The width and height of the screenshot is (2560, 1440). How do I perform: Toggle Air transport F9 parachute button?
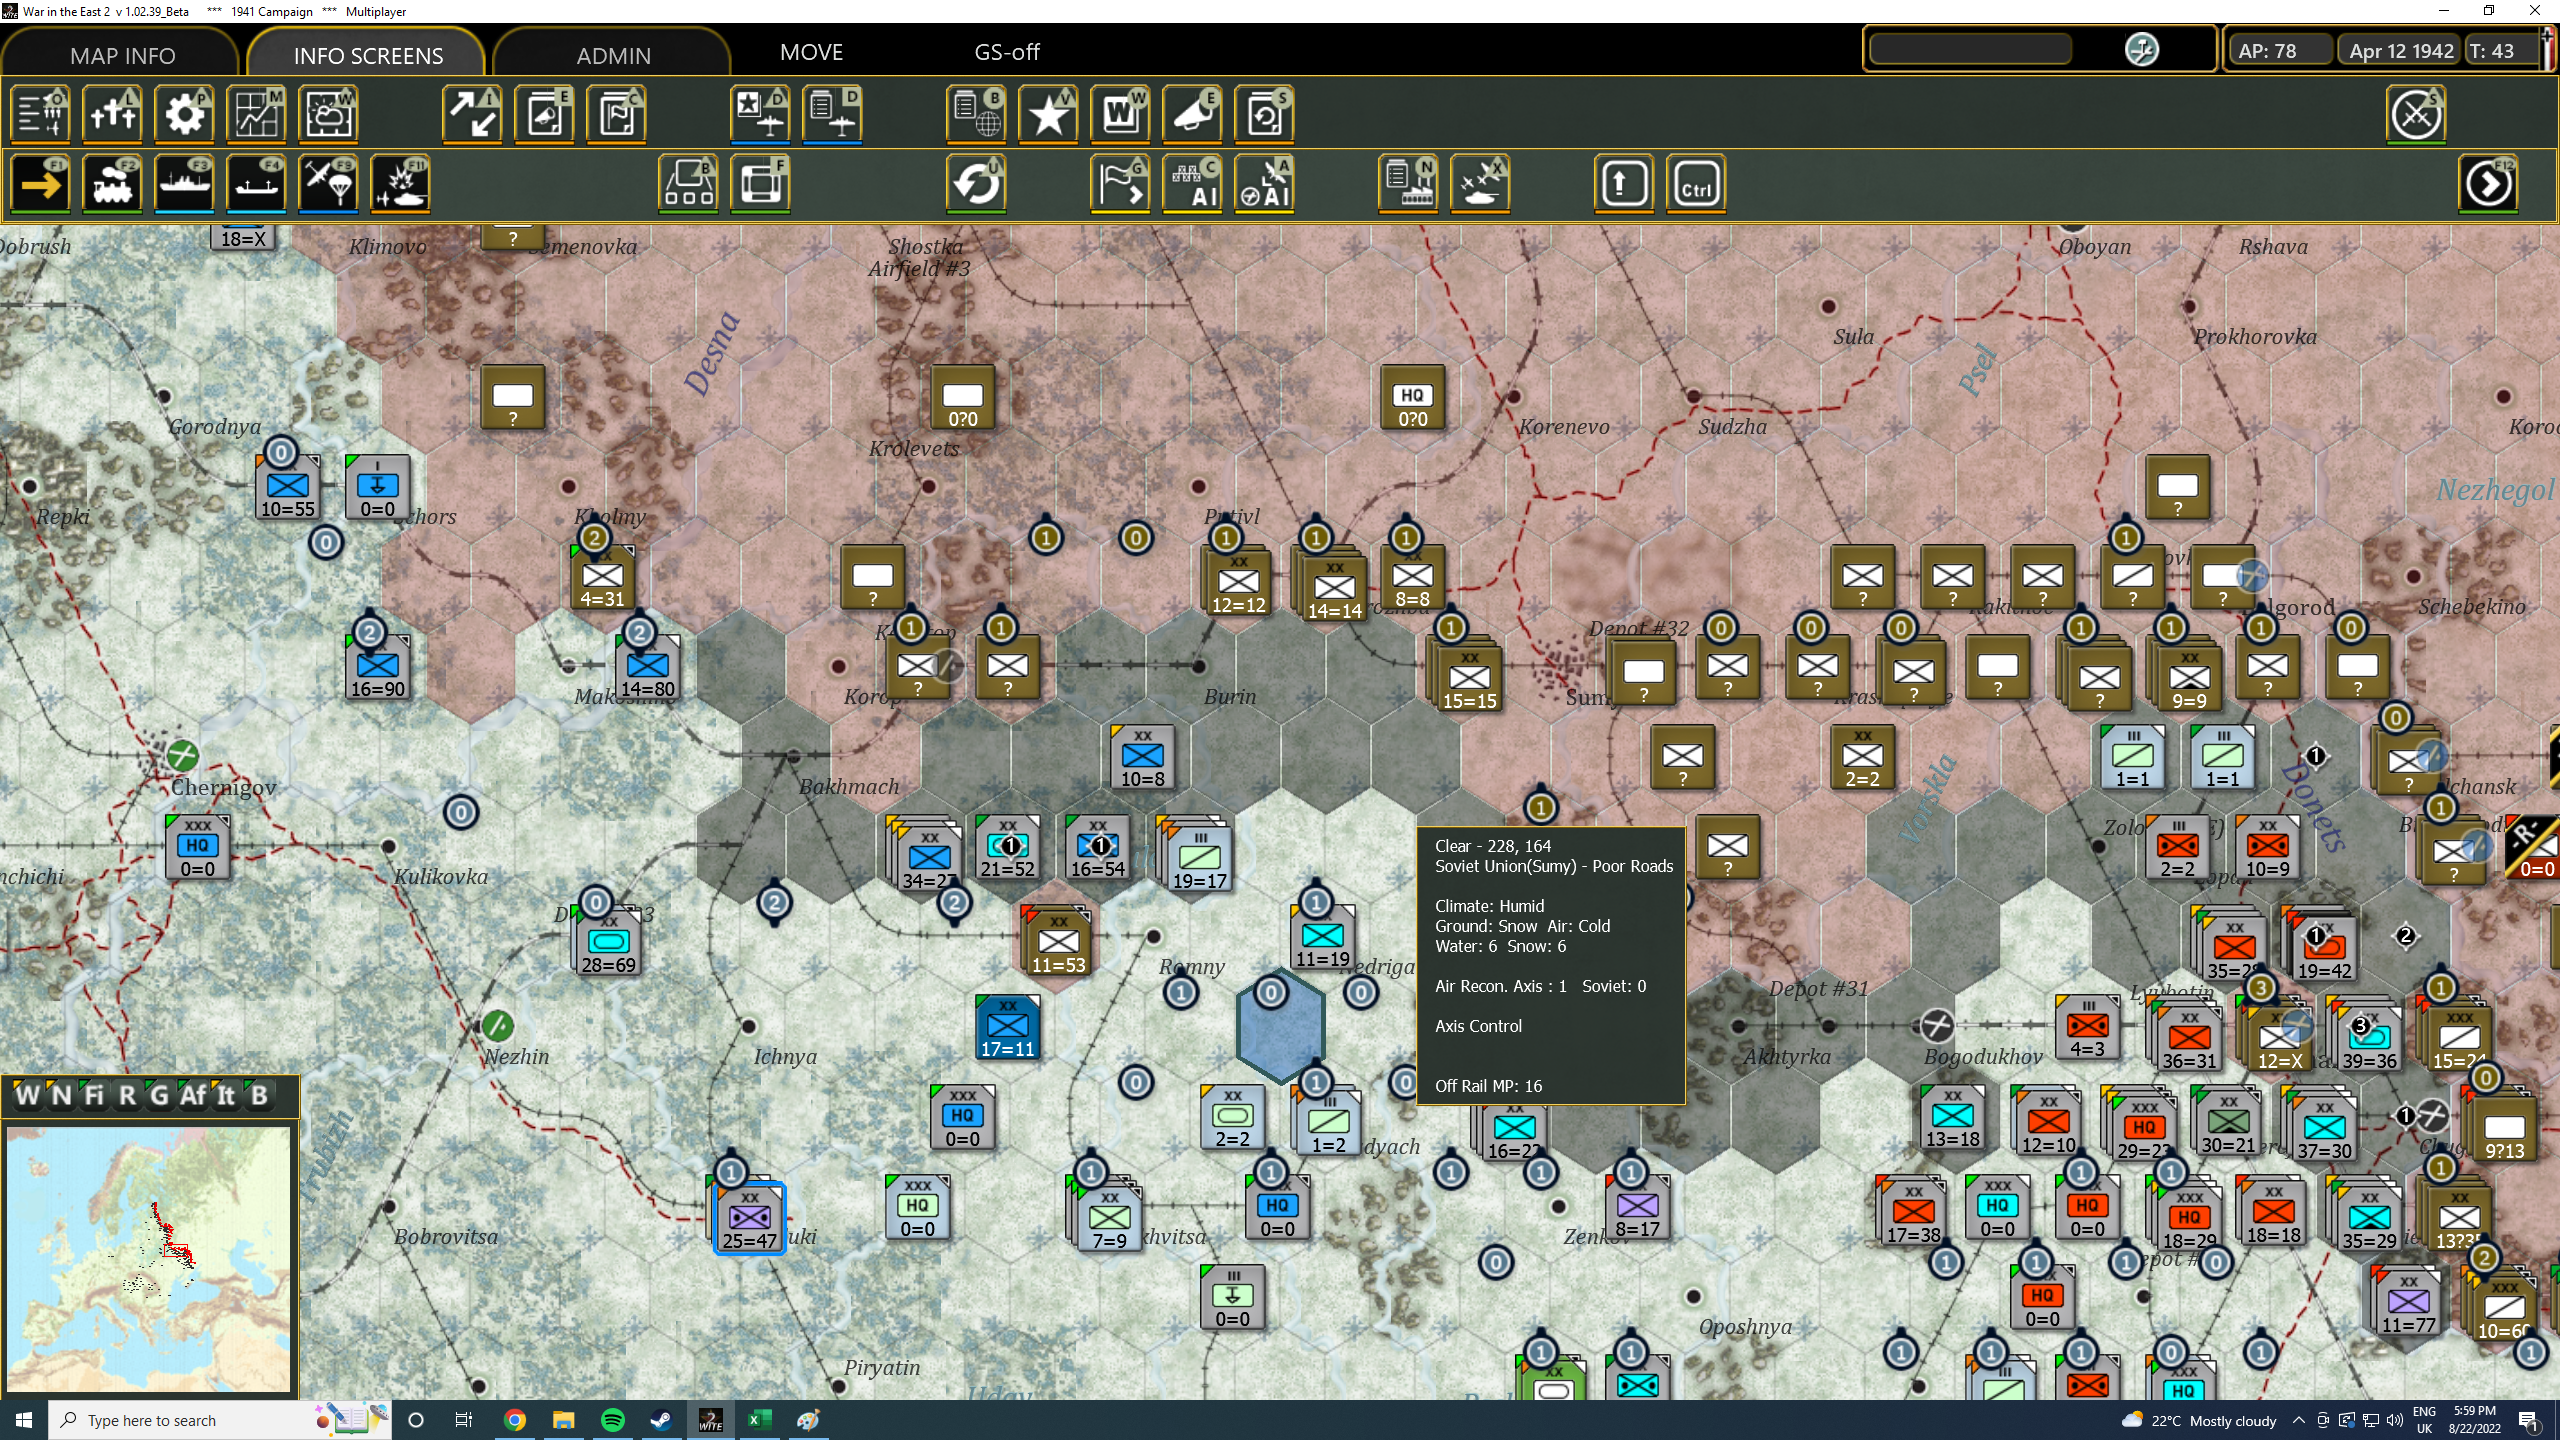tap(329, 185)
